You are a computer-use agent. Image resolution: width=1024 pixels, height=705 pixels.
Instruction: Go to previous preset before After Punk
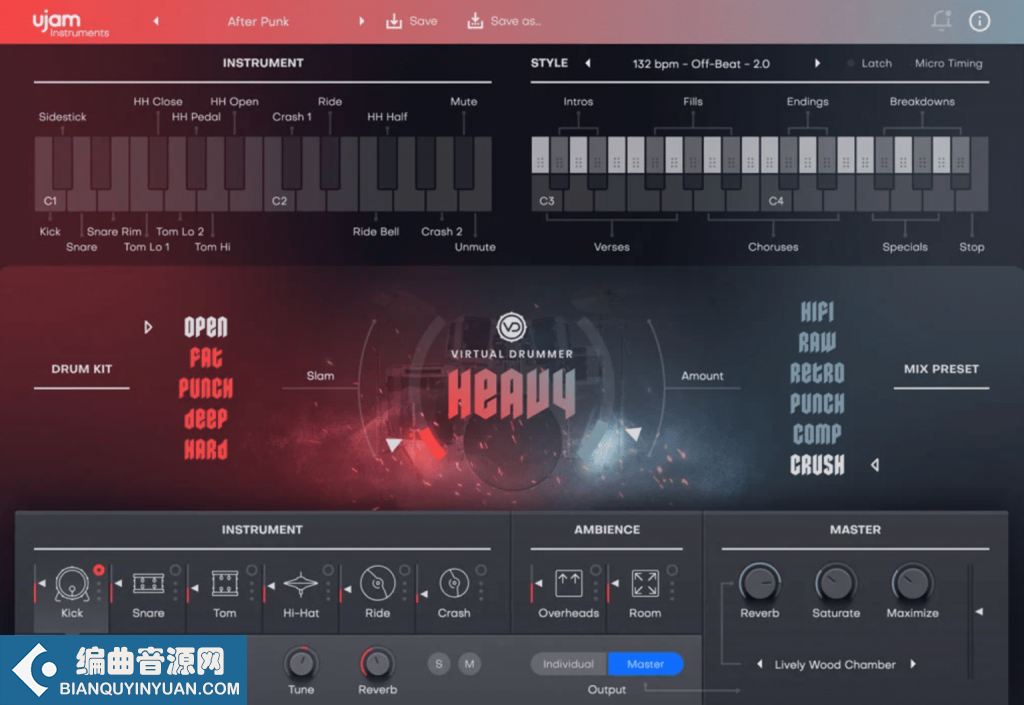tap(156, 21)
